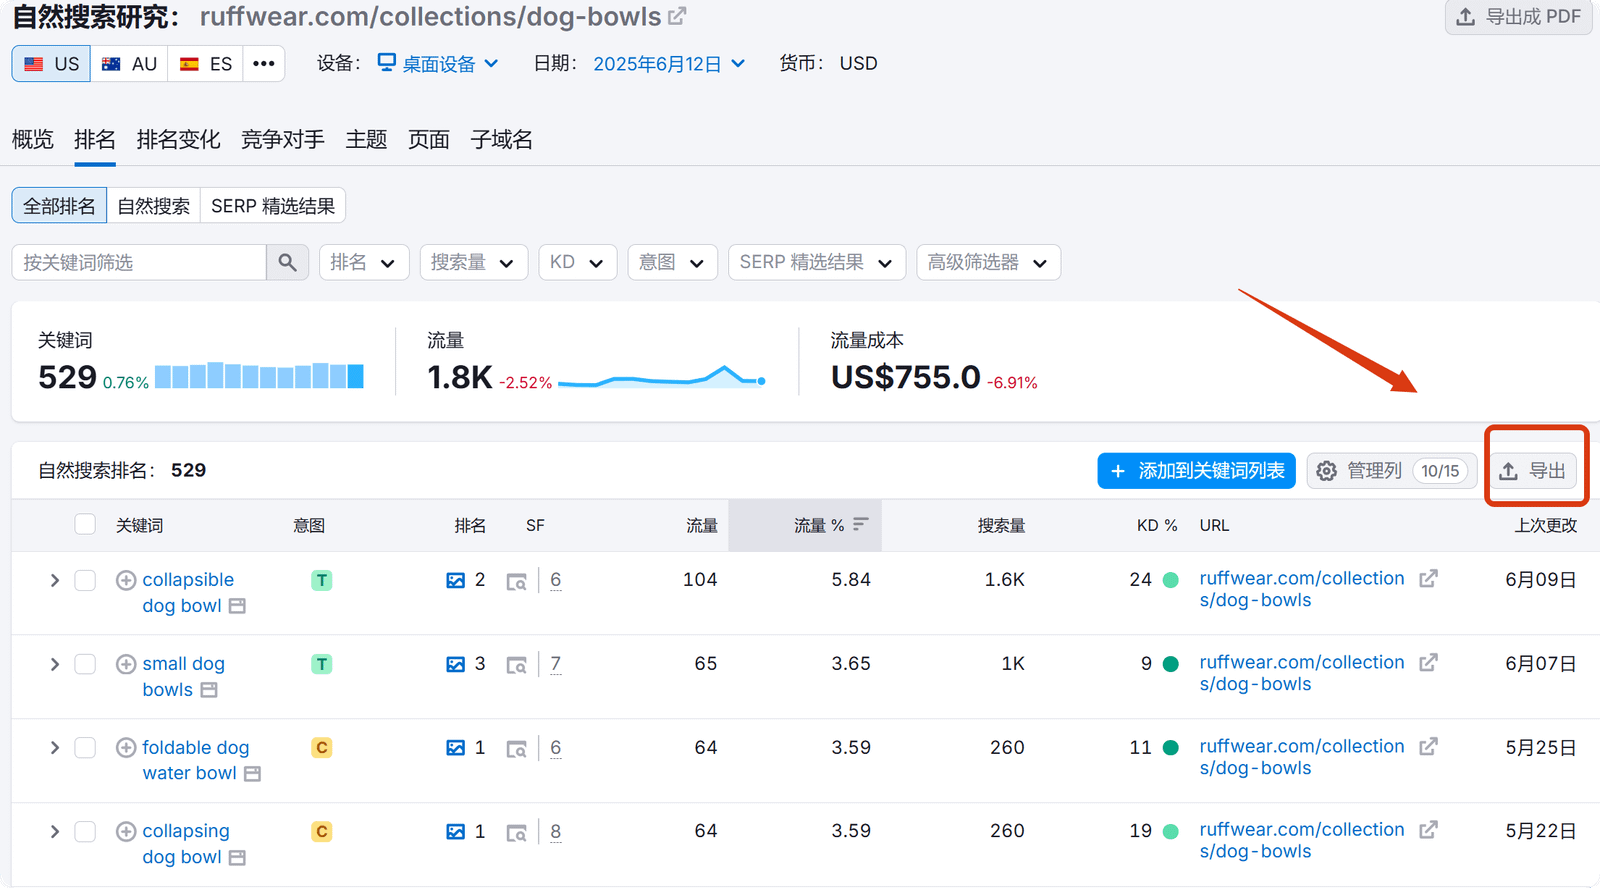
Task: Click the traffic trend sparkline chart
Action: pos(662,377)
